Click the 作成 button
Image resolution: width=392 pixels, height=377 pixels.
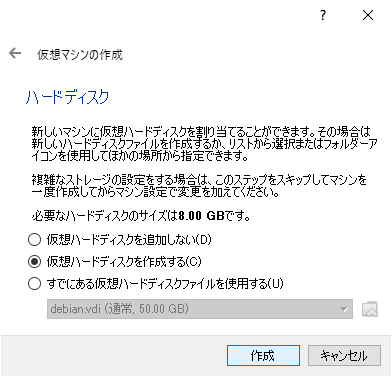click(x=263, y=356)
